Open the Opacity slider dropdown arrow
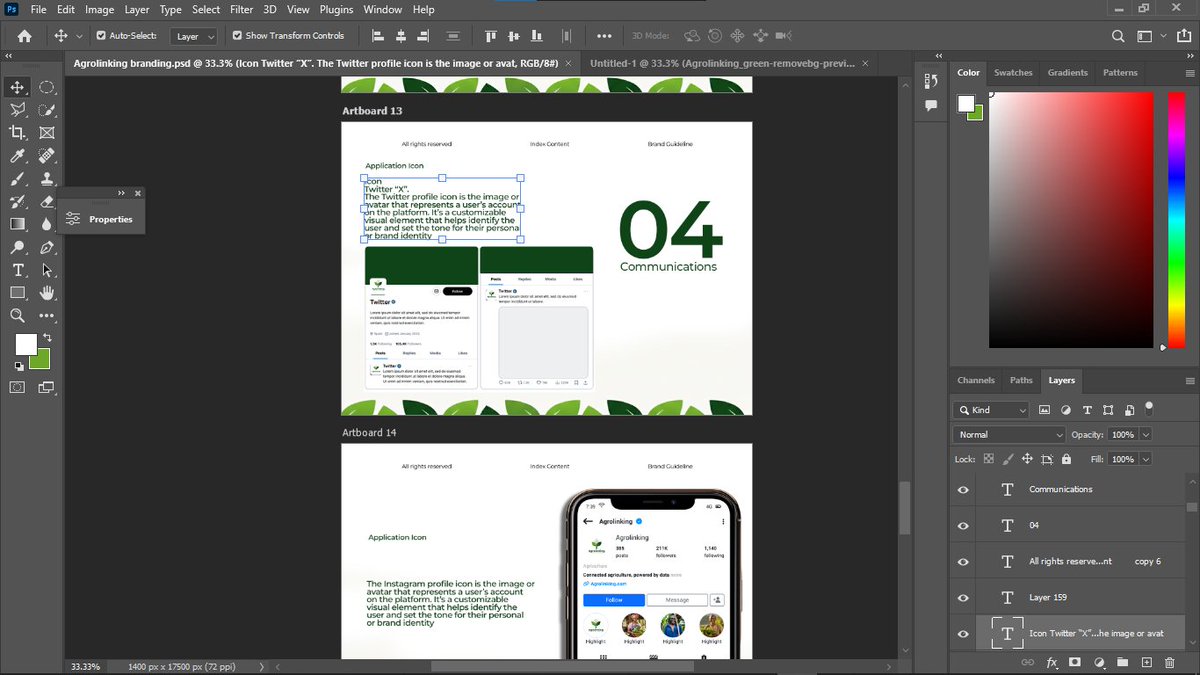Screen dimensions: 1200x675 pyautogui.click(x=1145, y=435)
